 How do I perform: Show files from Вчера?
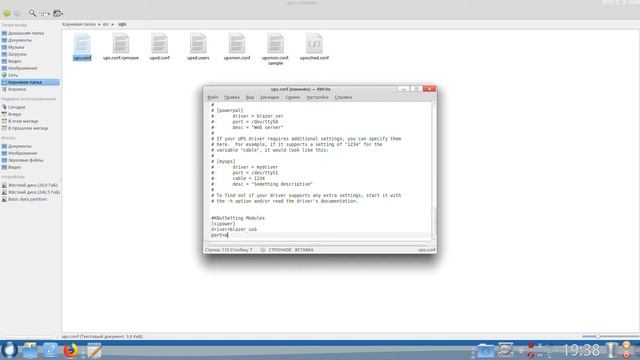14,114
